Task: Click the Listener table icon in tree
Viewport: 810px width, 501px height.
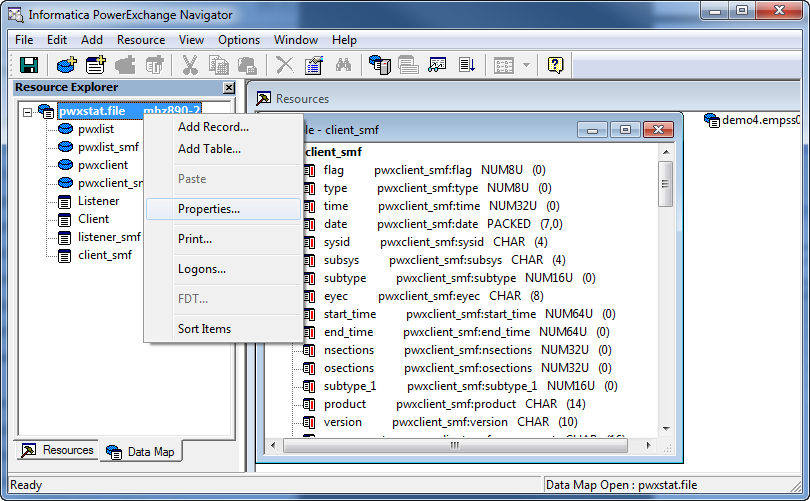Action: point(66,201)
